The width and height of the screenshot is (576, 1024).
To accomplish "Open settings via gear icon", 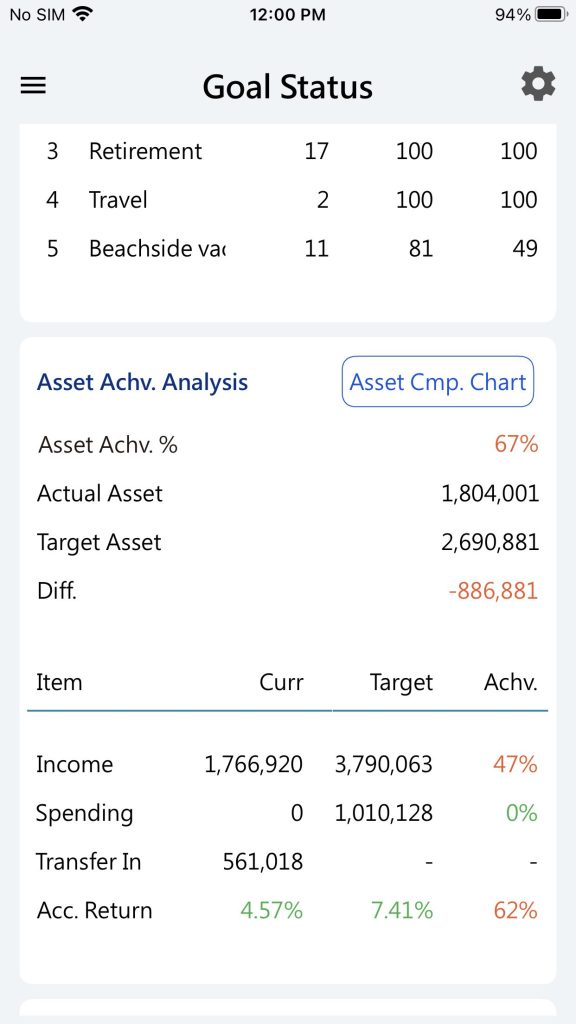I will (x=538, y=85).
